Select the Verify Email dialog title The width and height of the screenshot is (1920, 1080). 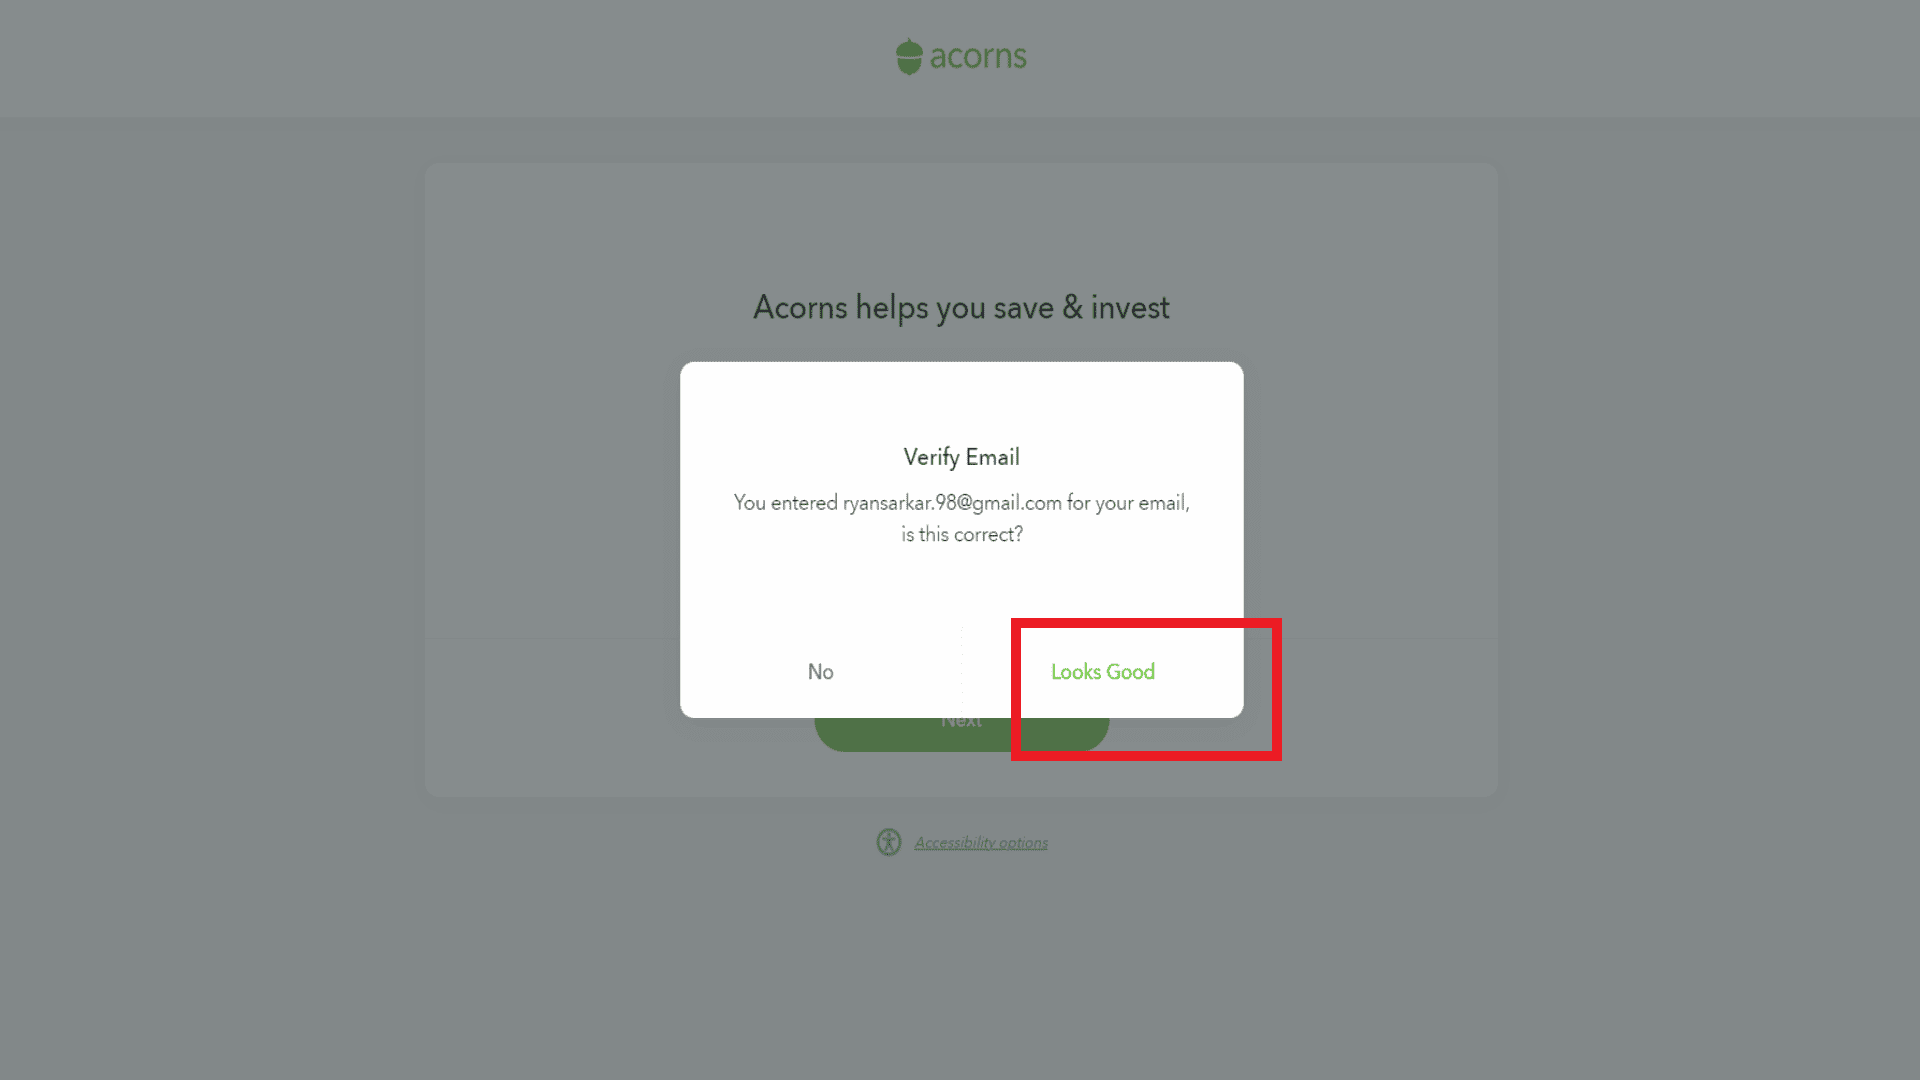[961, 457]
